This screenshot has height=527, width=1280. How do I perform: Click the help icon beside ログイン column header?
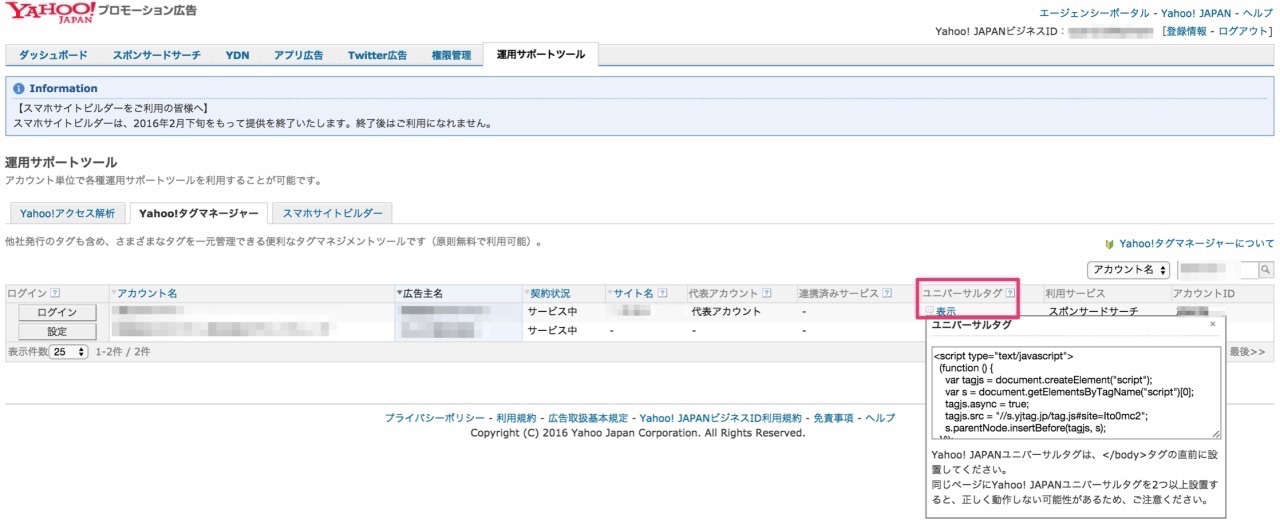(x=55, y=293)
